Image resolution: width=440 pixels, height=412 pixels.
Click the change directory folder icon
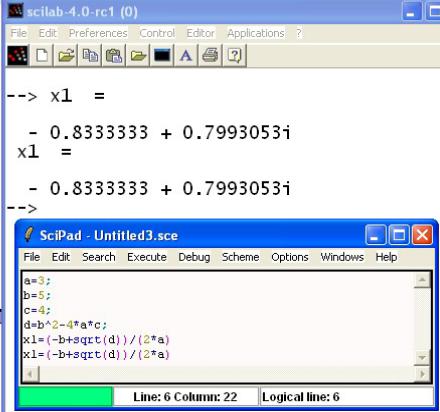(138, 55)
